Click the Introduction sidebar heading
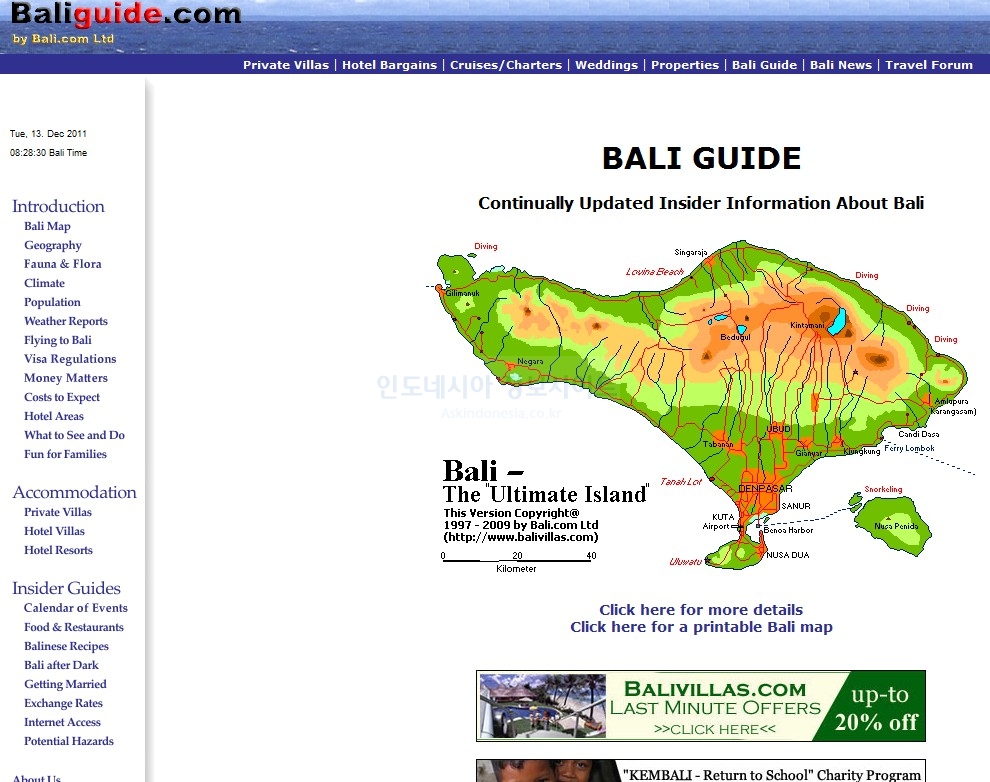This screenshot has width=990, height=782. (x=58, y=206)
